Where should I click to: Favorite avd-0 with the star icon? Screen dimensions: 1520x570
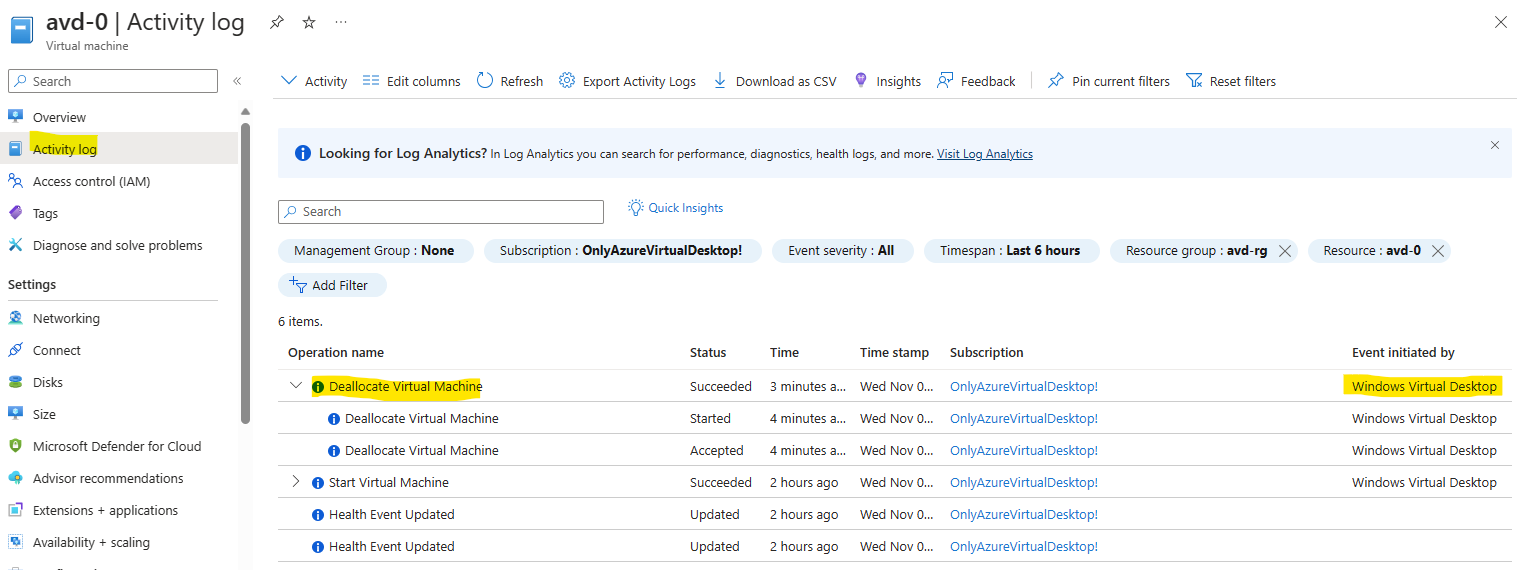tap(309, 22)
